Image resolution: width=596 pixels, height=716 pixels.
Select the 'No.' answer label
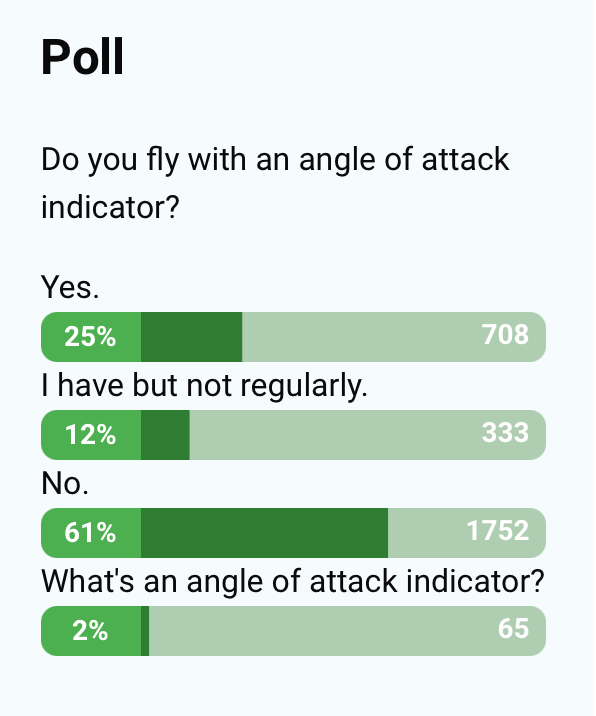coord(65,483)
